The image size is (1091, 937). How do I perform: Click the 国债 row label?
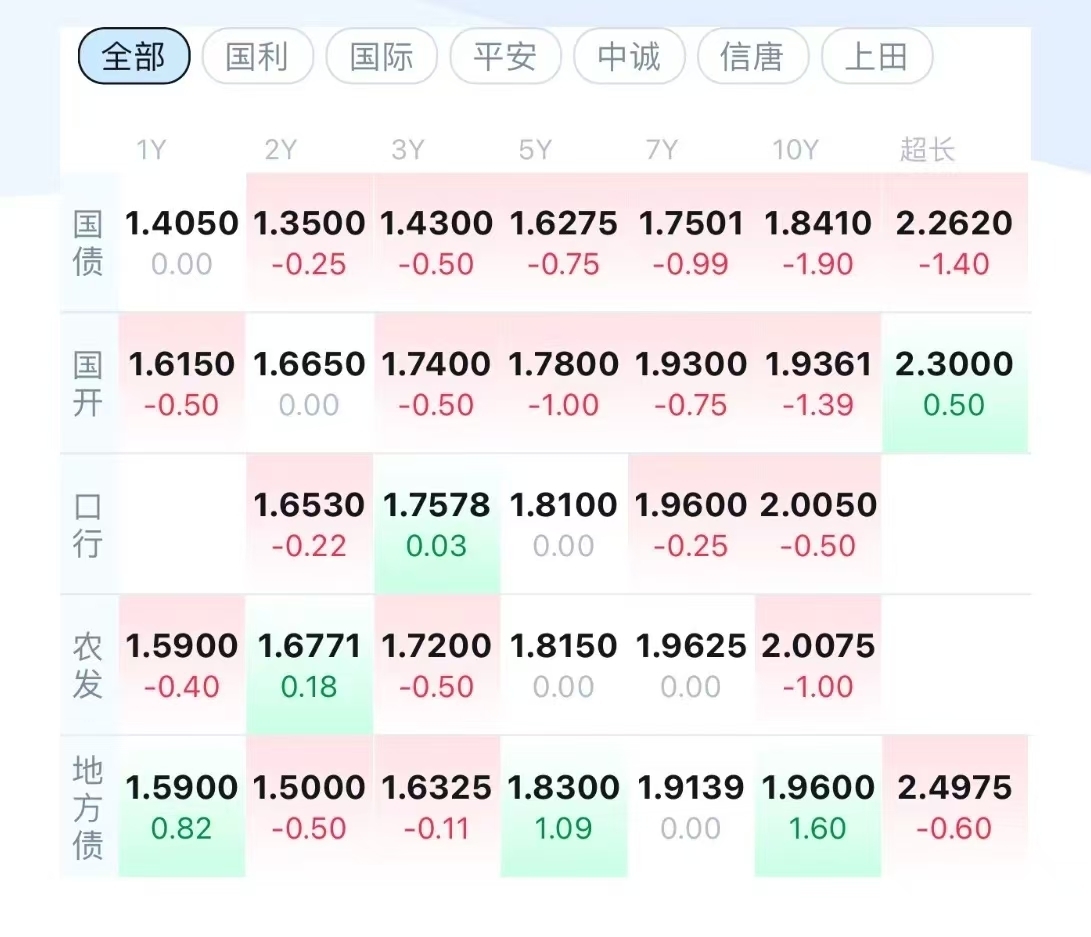(88, 243)
